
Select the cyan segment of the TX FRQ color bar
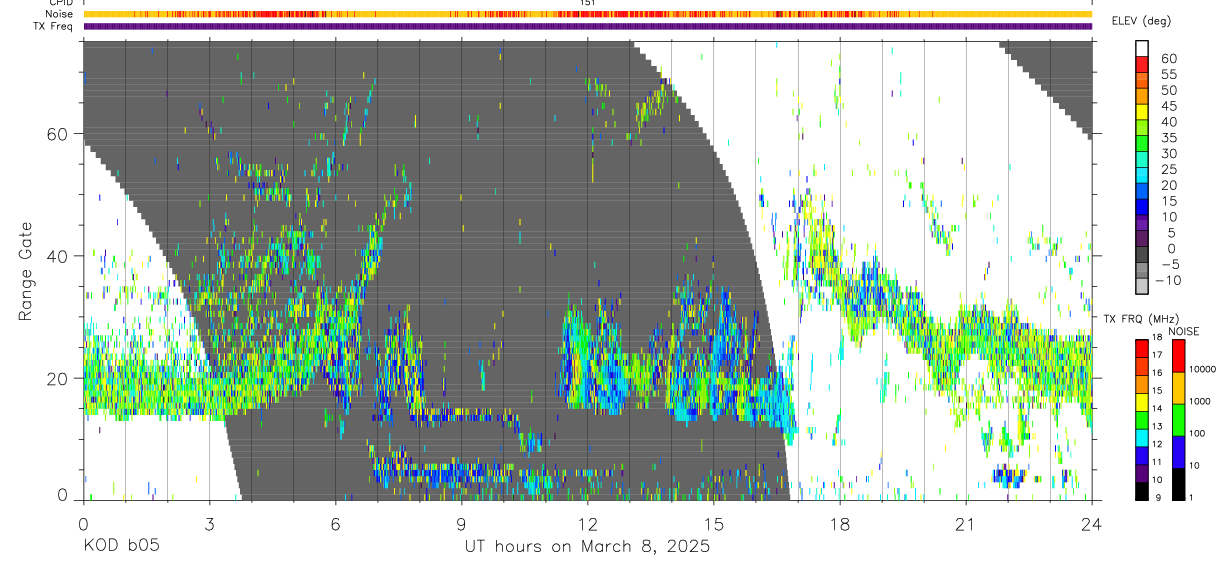tap(1142, 438)
